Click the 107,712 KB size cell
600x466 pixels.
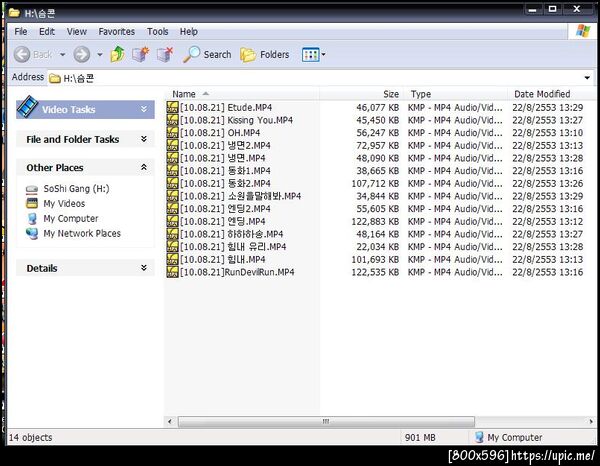click(375, 183)
